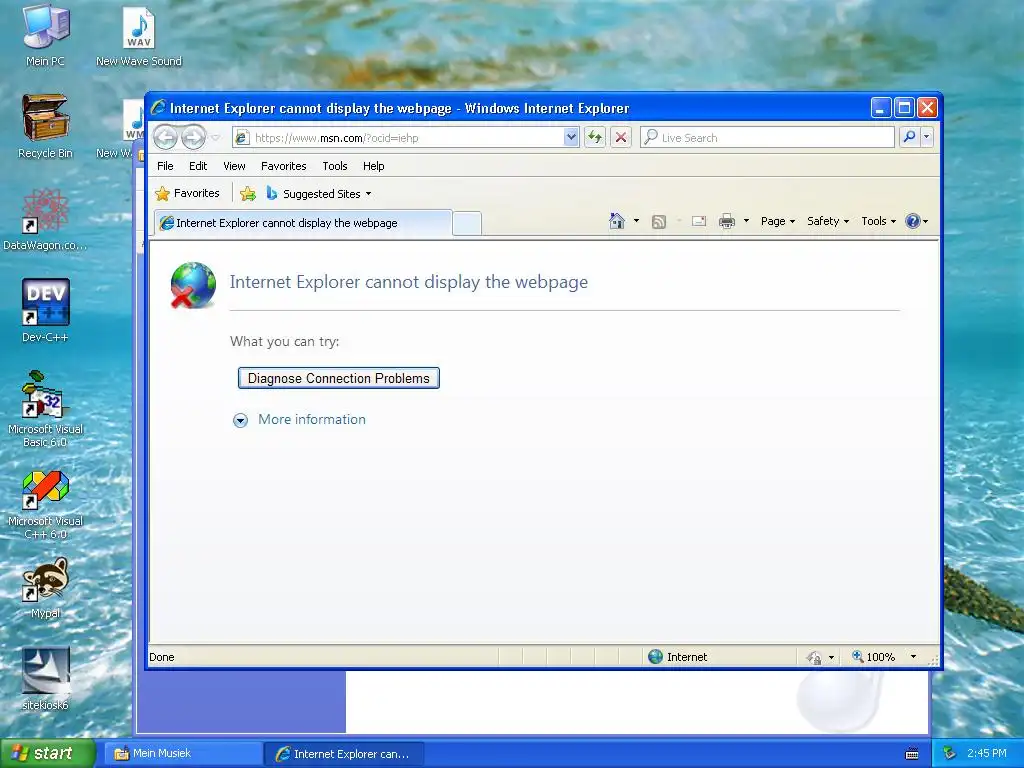Go to the Home page icon
Viewport: 1024px width, 768px height.
click(x=616, y=221)
